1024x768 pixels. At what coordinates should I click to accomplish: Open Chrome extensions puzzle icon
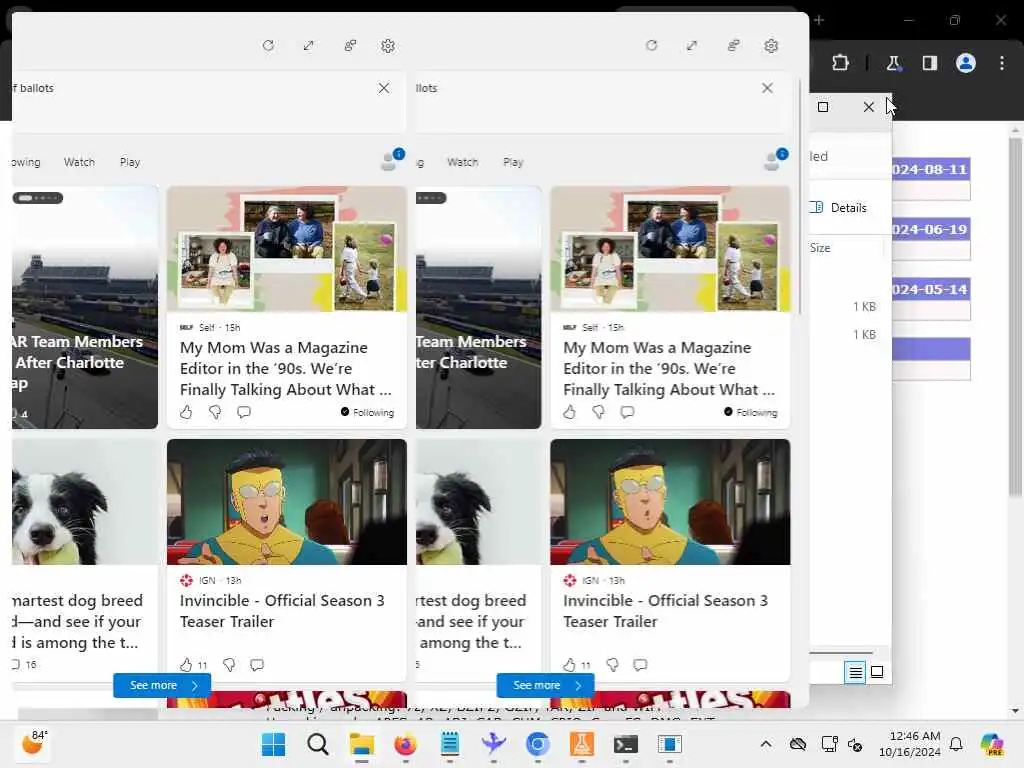pyautogui.click(x=840, y=63)
